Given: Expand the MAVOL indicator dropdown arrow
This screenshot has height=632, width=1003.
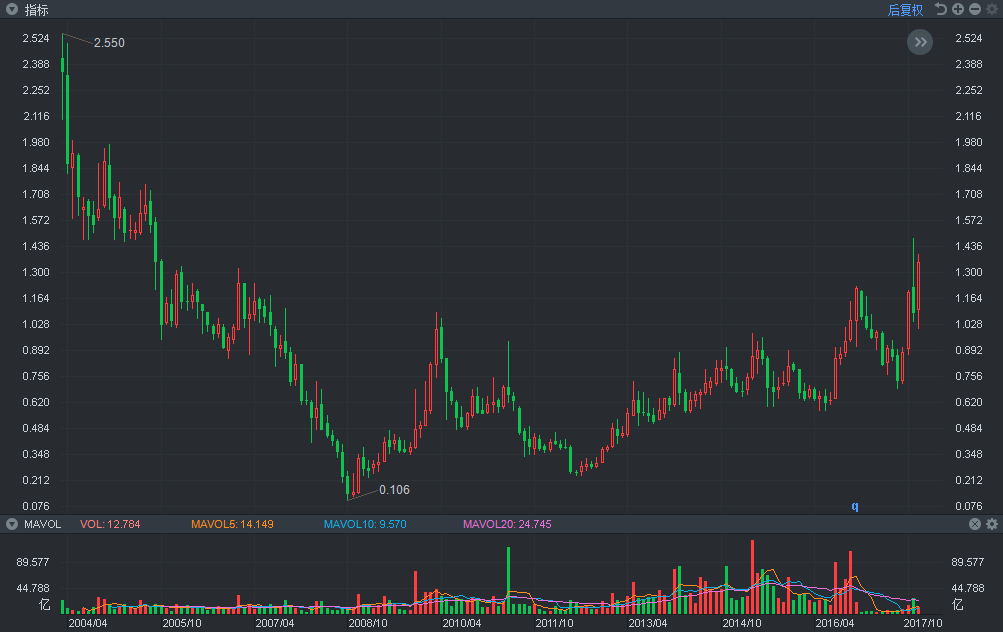Looking at the screenshot, I should (12, 524).
